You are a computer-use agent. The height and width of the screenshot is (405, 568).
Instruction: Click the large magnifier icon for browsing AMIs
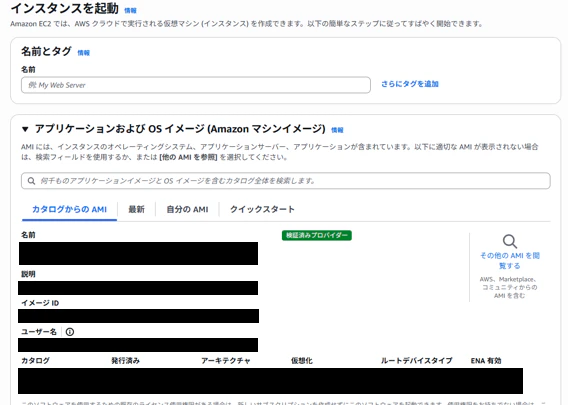510,241
